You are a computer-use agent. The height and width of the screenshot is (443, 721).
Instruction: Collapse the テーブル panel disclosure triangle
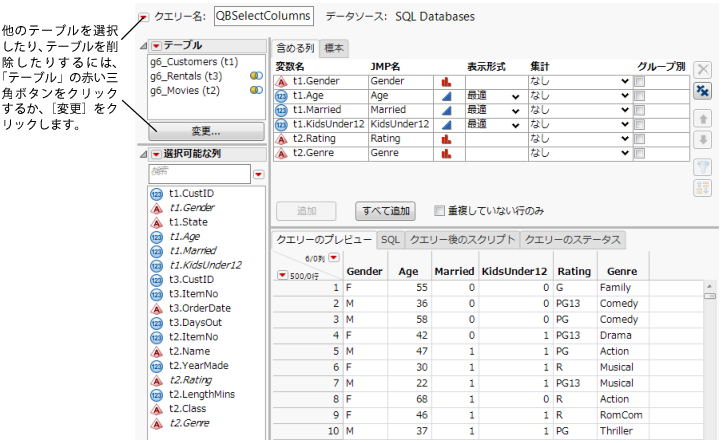144,46
